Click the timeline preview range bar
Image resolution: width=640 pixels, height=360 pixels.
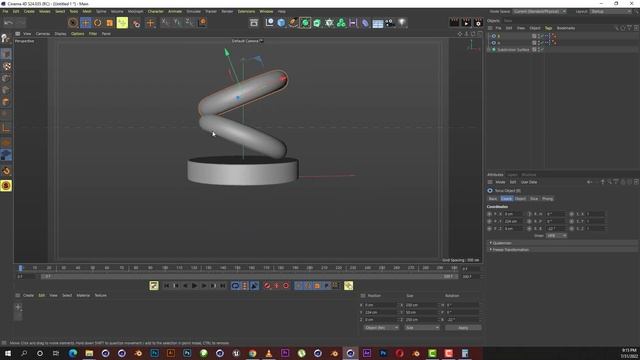(249, 276)
